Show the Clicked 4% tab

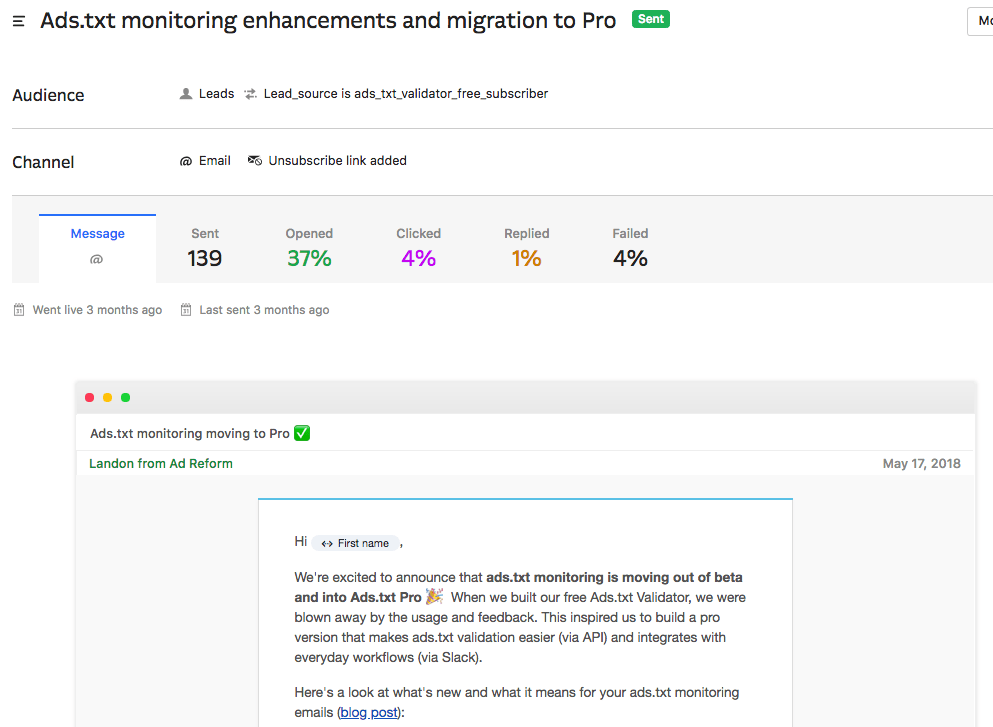[x=418, y=247]
